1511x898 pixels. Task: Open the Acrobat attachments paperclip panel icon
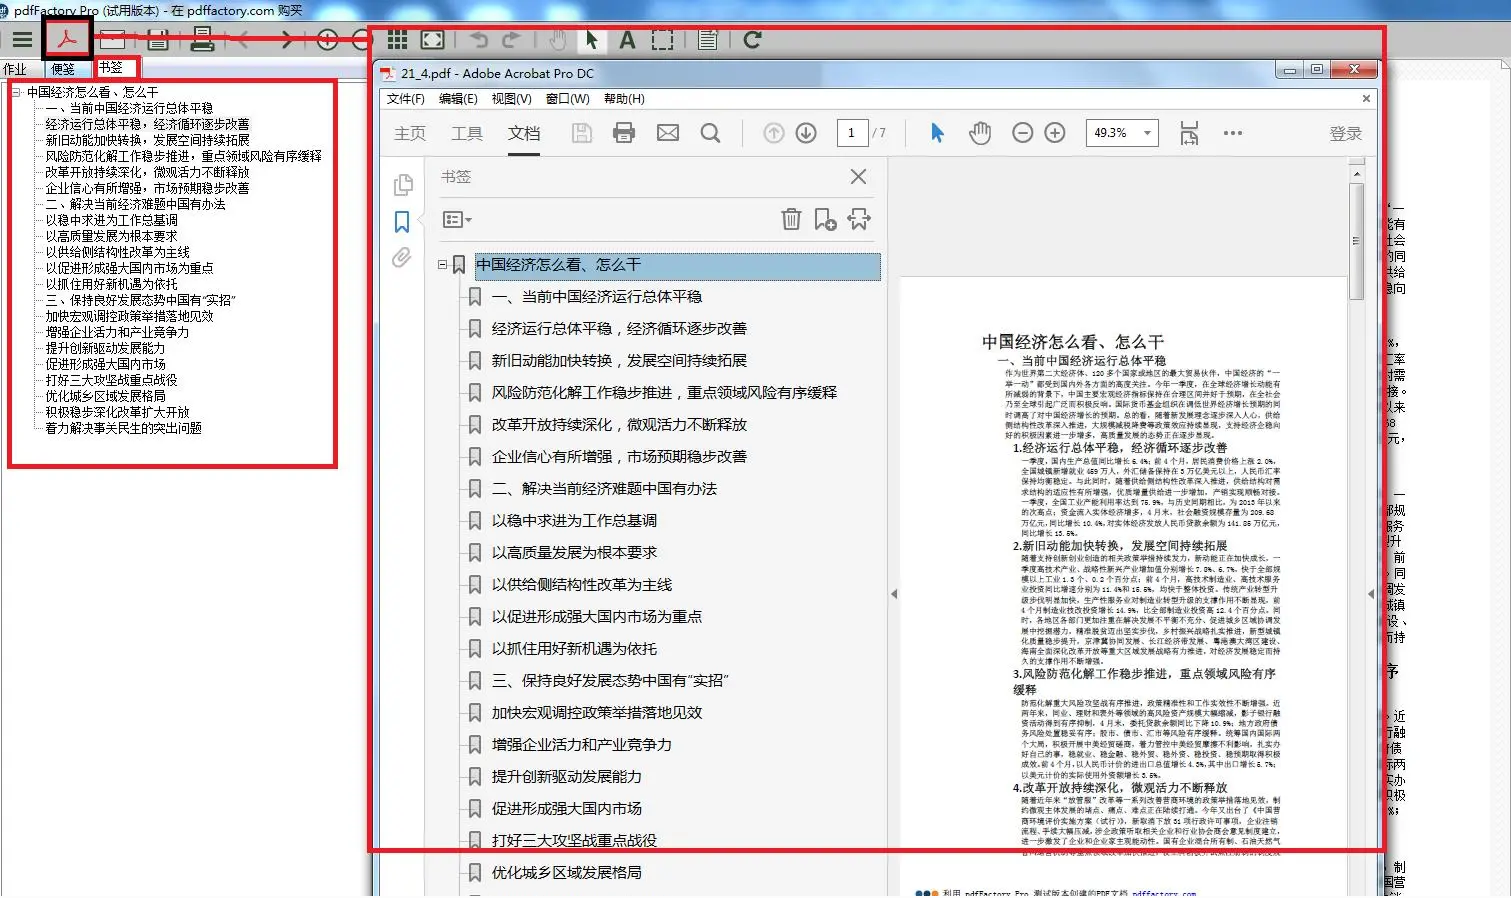point(402,258)
